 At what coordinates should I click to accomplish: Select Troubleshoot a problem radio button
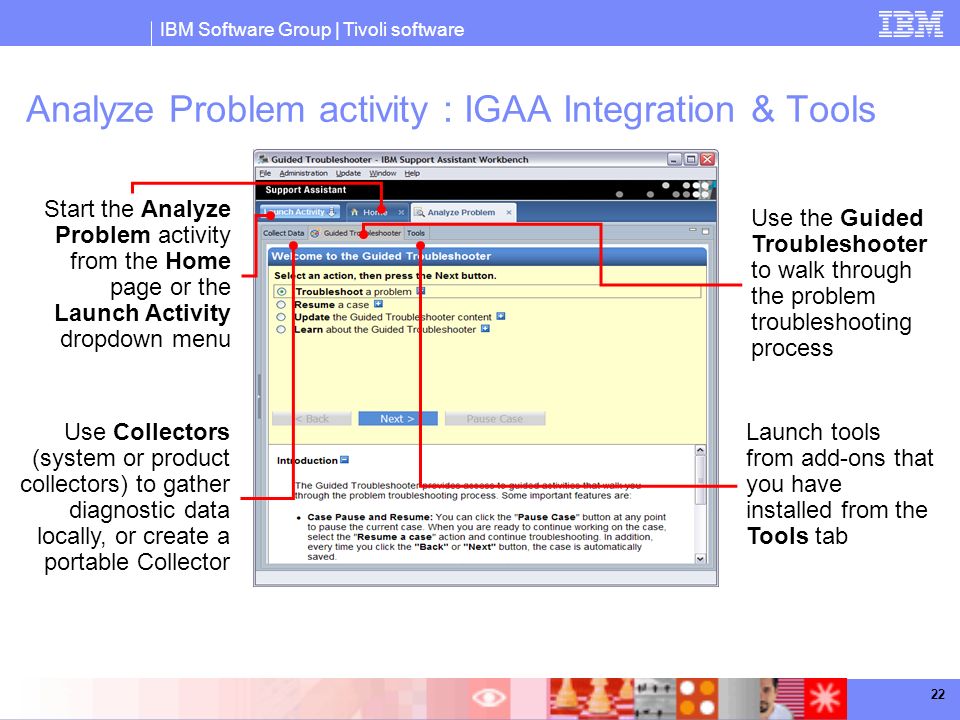point(281,292)
